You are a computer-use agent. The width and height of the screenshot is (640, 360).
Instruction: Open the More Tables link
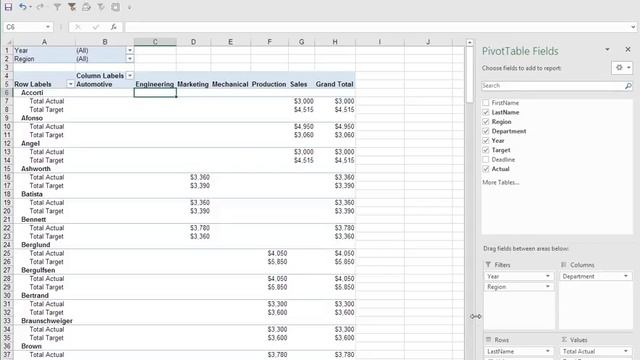(501, 182)
